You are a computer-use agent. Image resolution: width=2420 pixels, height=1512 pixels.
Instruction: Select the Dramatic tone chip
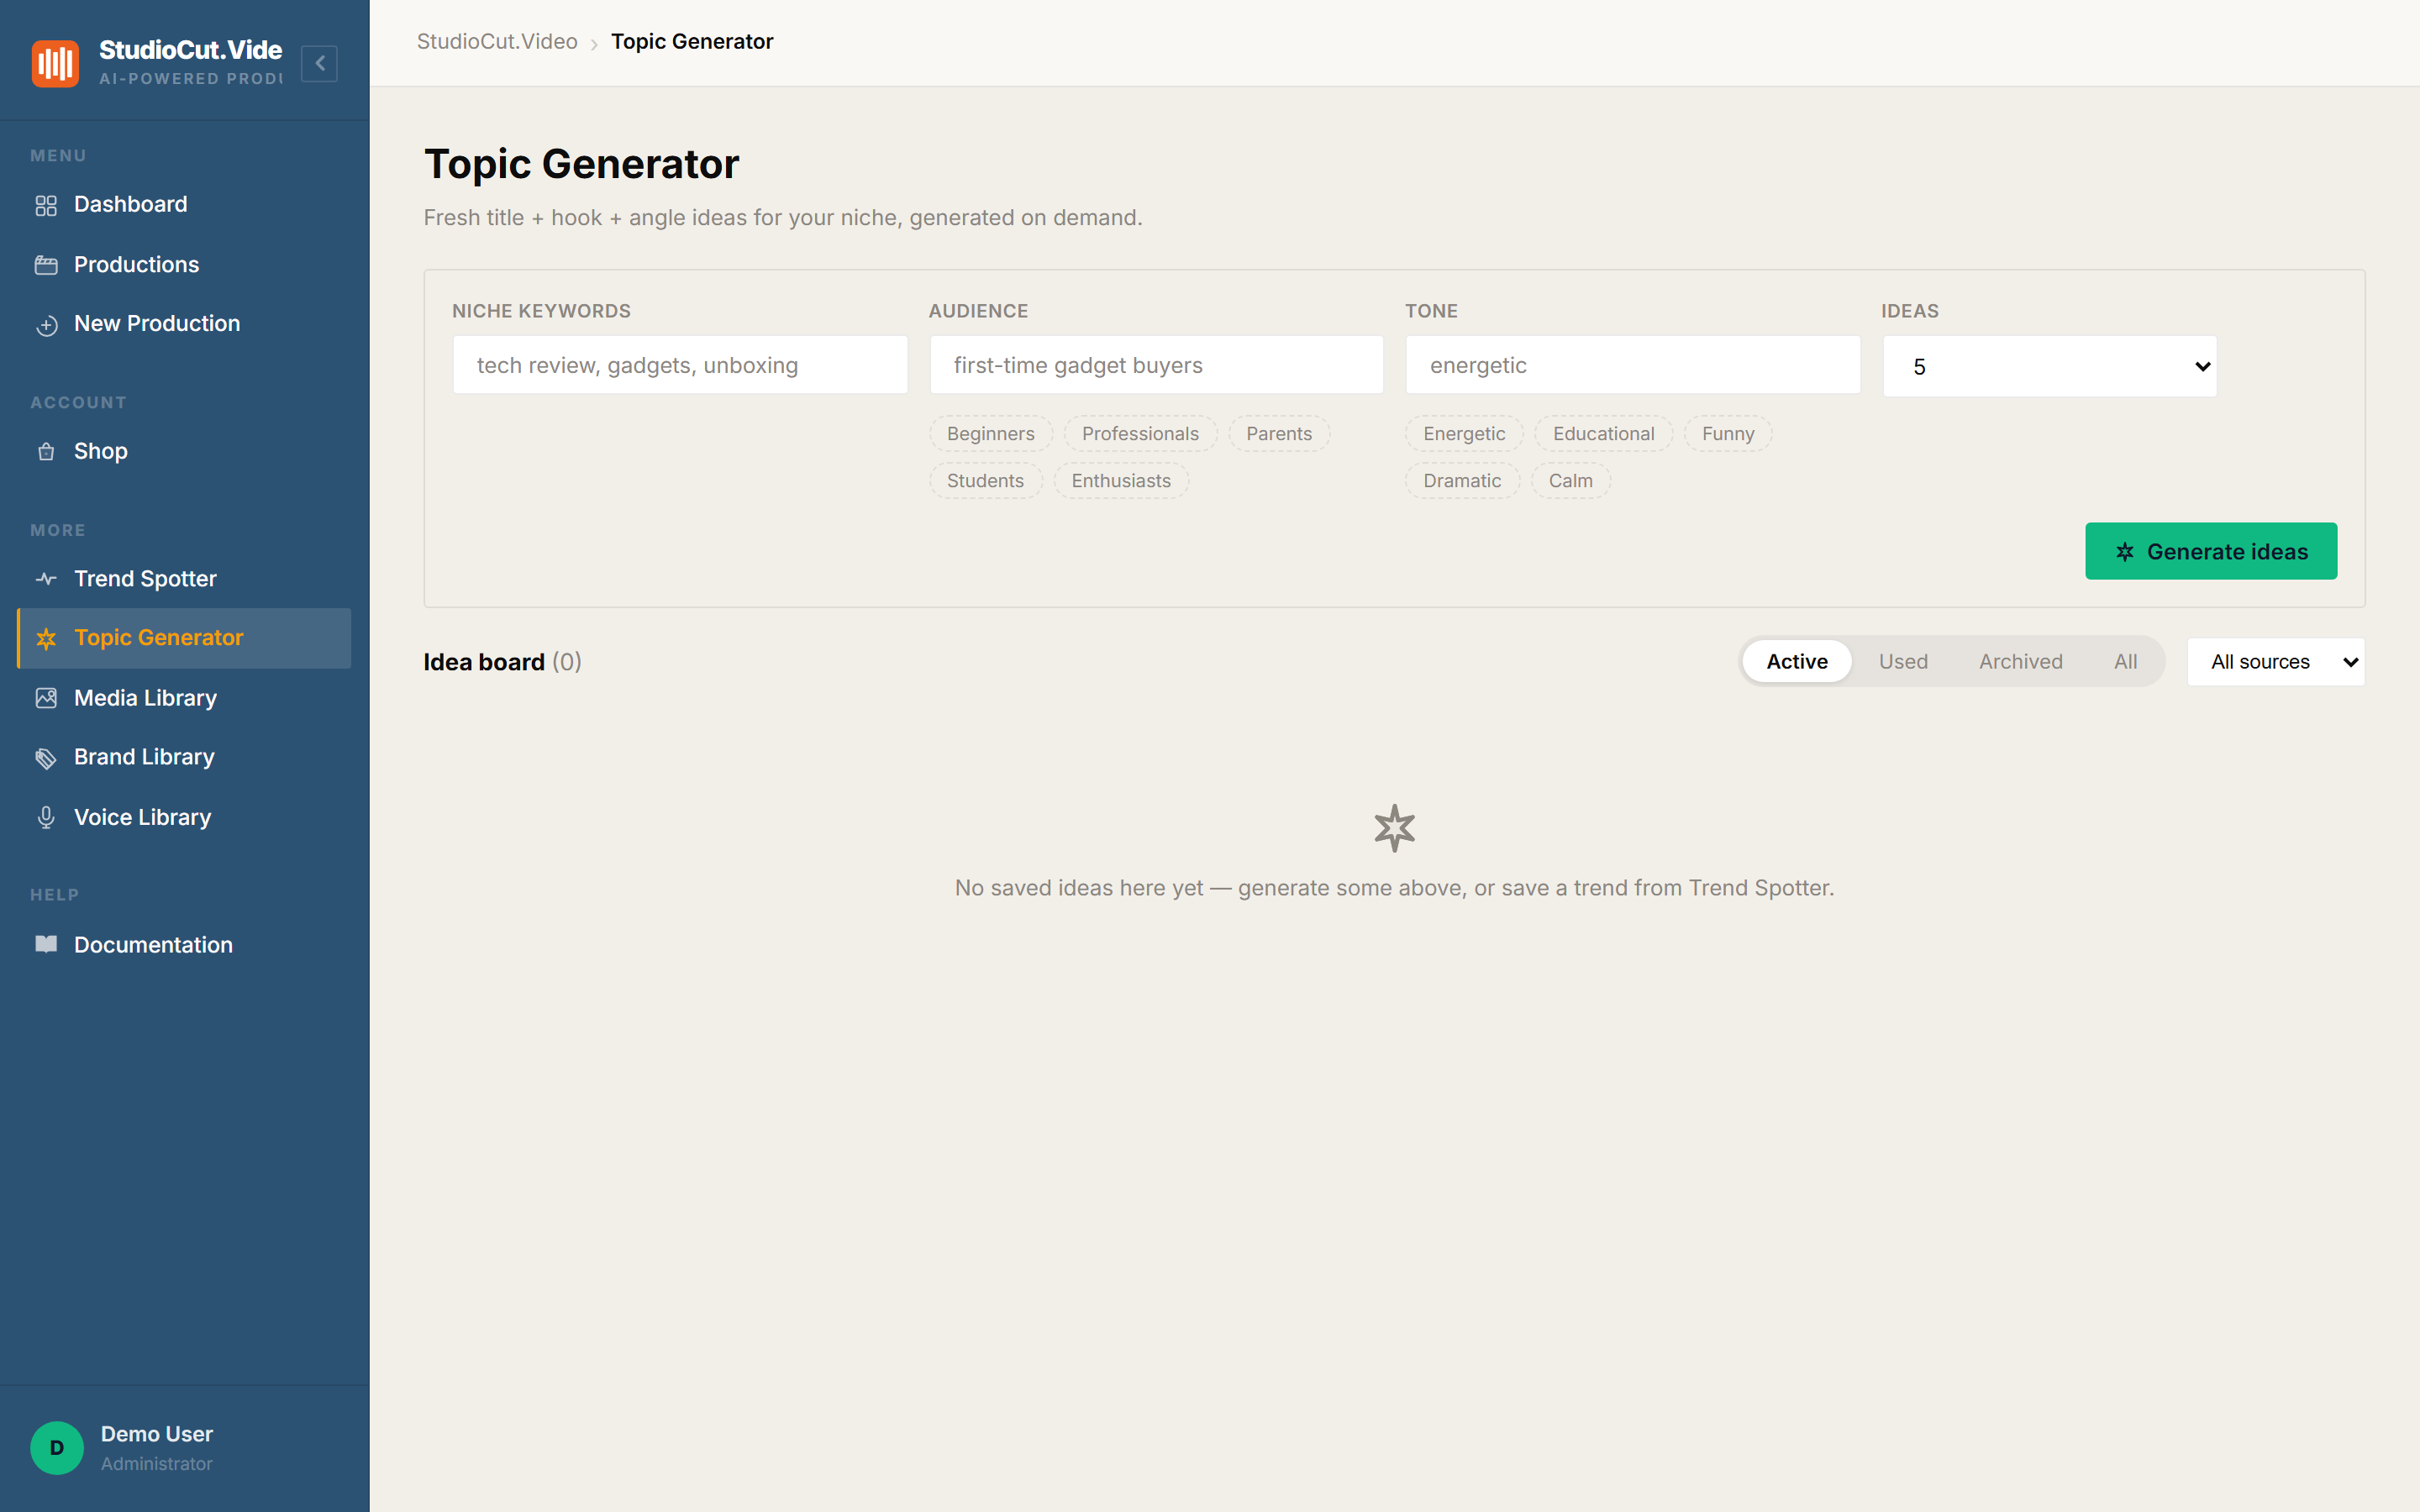(1462, 481)
